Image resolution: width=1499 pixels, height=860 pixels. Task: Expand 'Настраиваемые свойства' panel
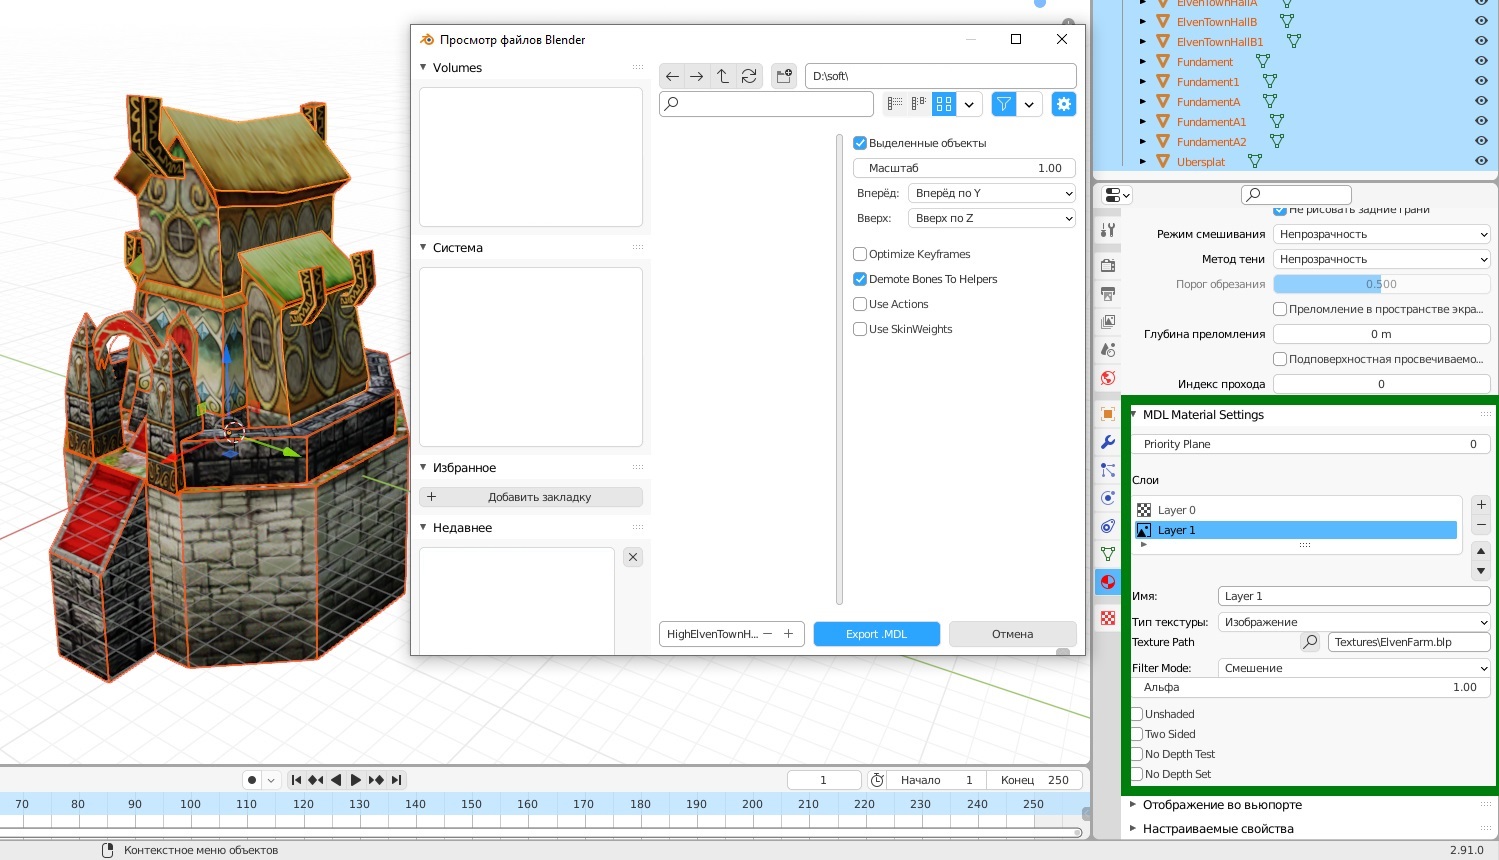click(1134, 828)
